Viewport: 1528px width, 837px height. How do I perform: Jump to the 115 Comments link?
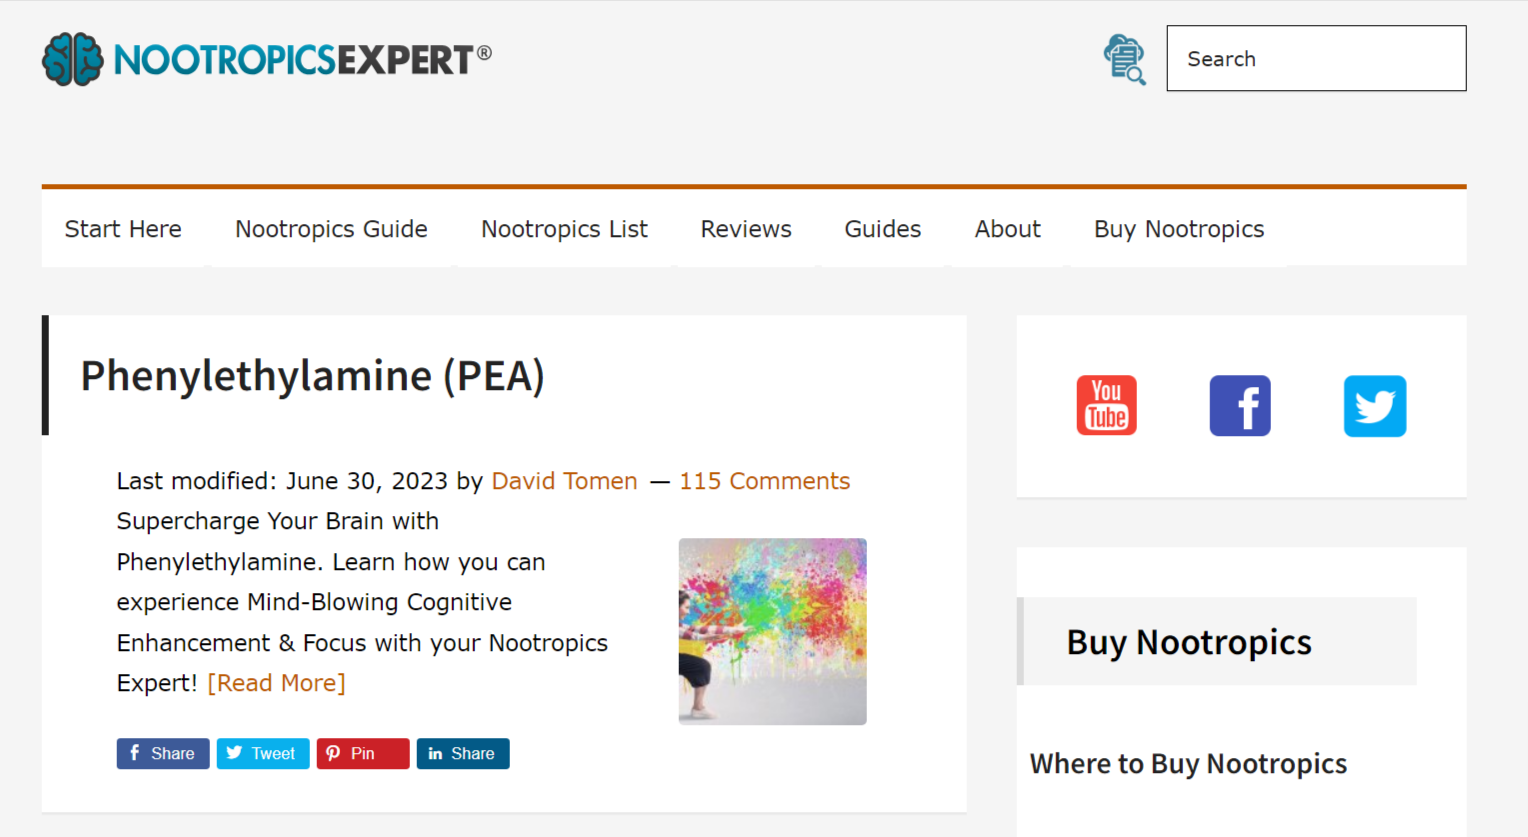(x=765, y=481)
